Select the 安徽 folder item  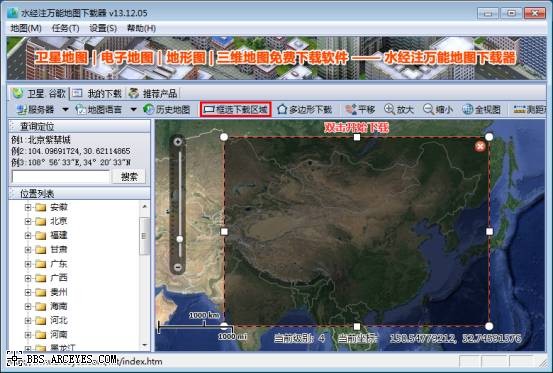(x=51, y=207)
